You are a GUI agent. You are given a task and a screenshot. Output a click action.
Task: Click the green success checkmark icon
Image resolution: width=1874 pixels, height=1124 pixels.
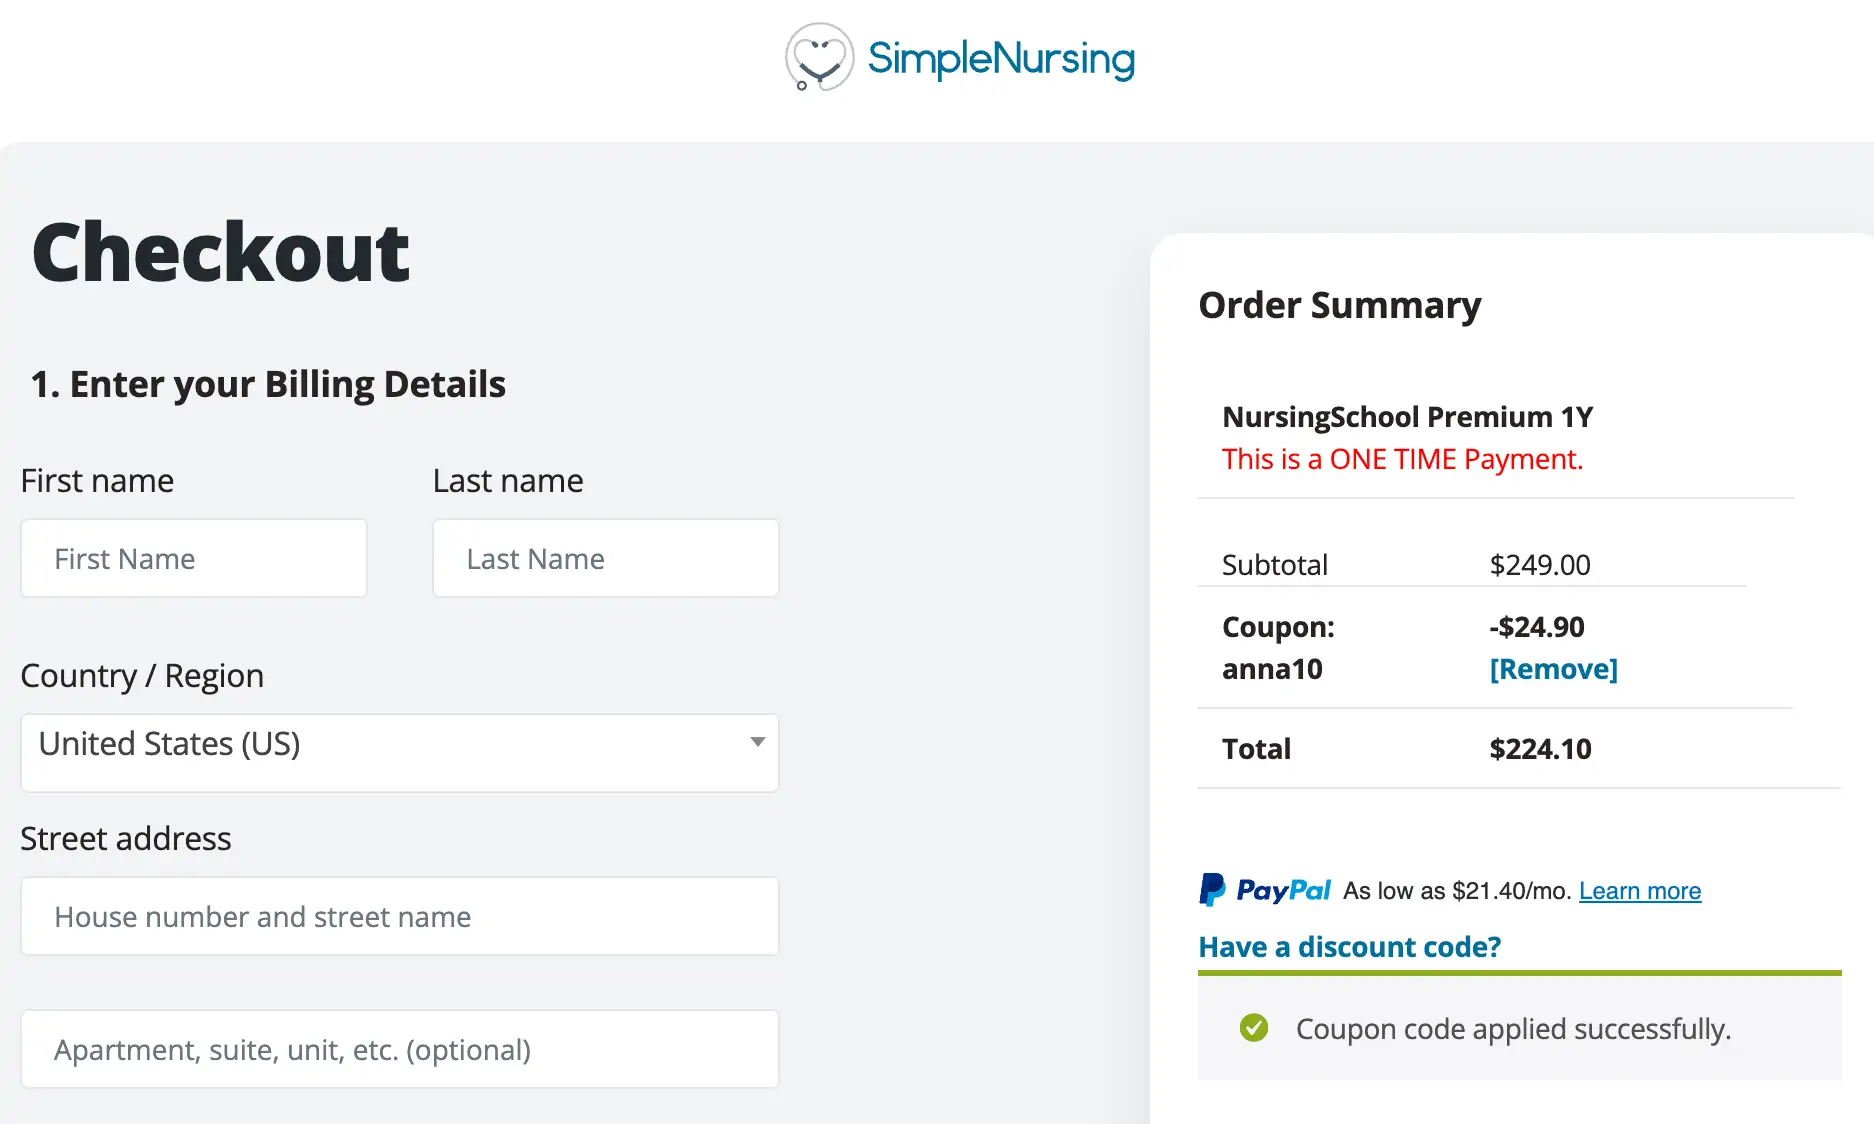[x=1253, y=1028]
